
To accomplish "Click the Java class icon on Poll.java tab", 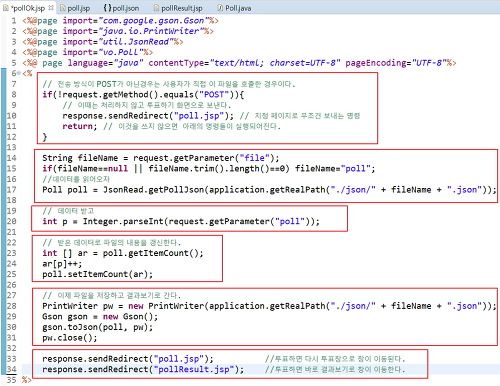I will tap(220, 8).
